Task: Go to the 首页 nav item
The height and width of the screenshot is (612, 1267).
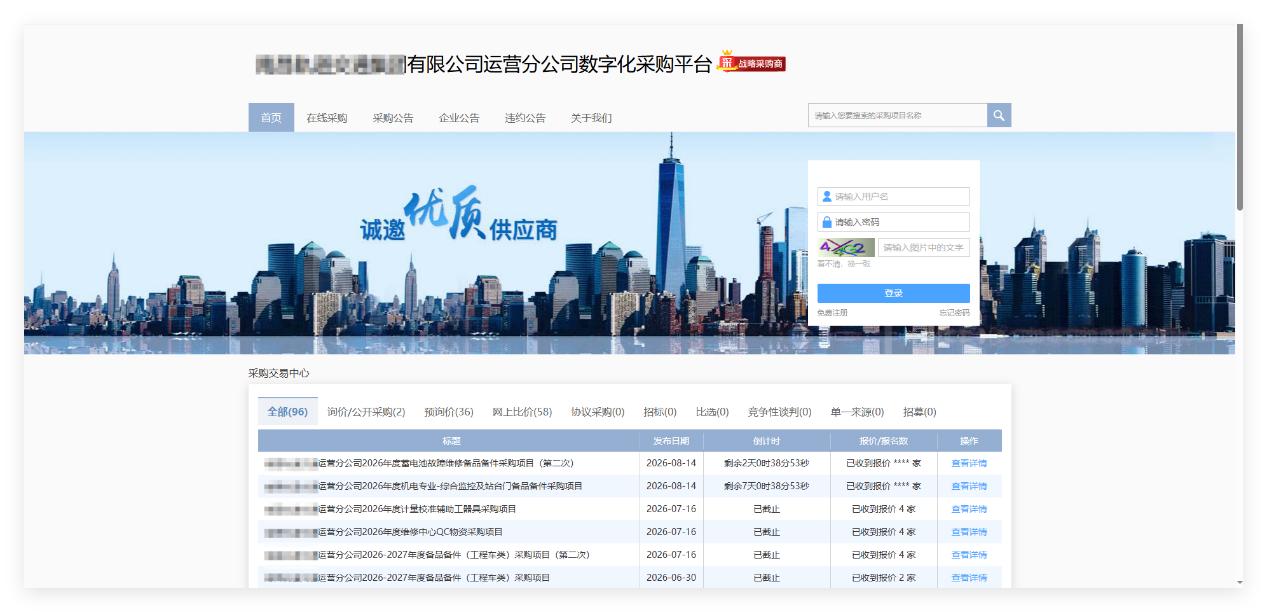Action: (x=271, y=117)
